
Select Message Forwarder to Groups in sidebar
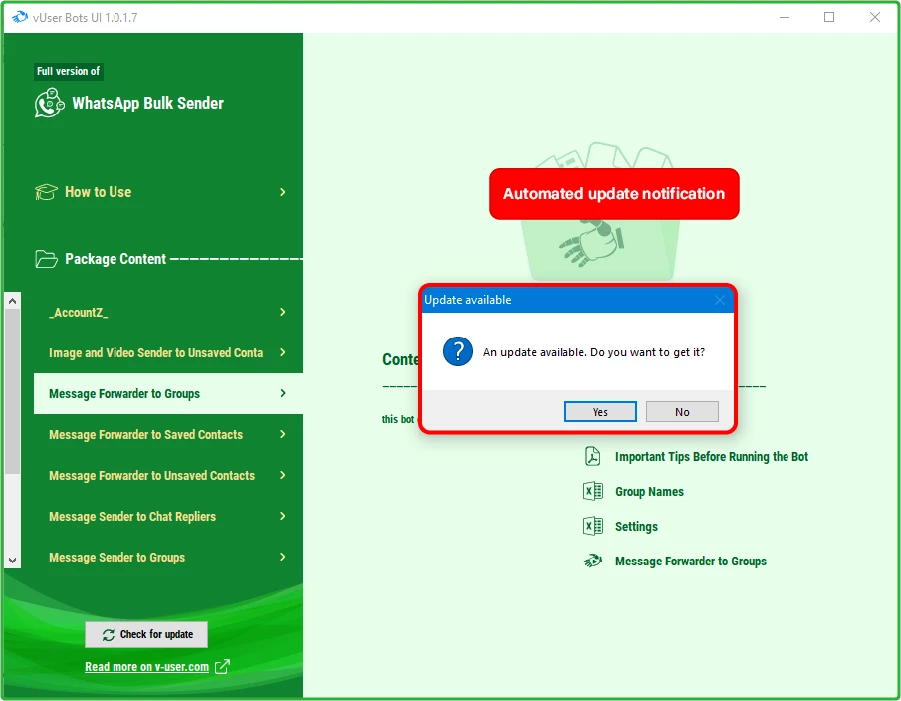[168, 394]
